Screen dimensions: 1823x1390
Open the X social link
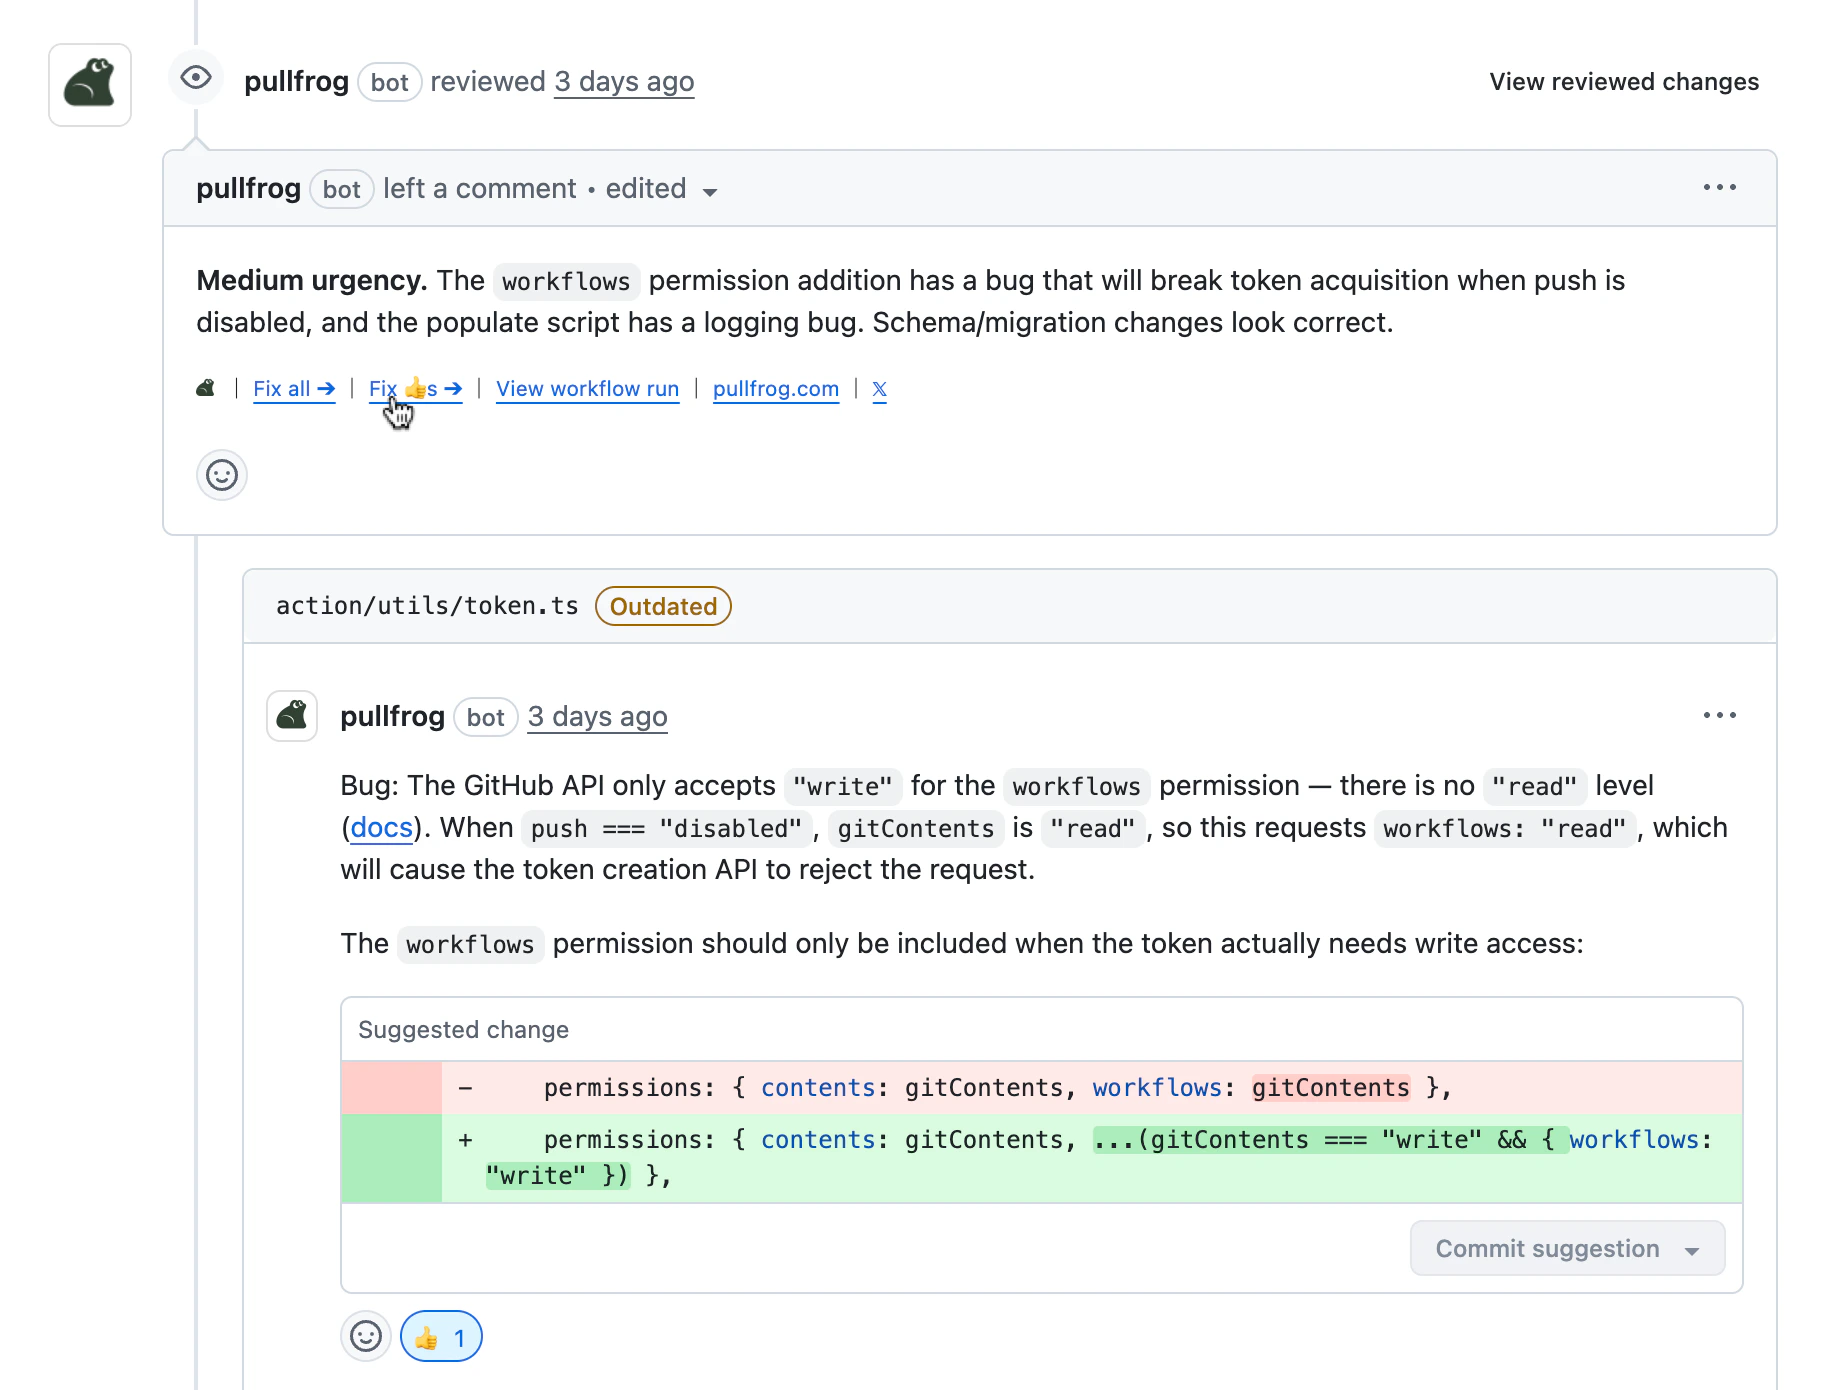880,389
